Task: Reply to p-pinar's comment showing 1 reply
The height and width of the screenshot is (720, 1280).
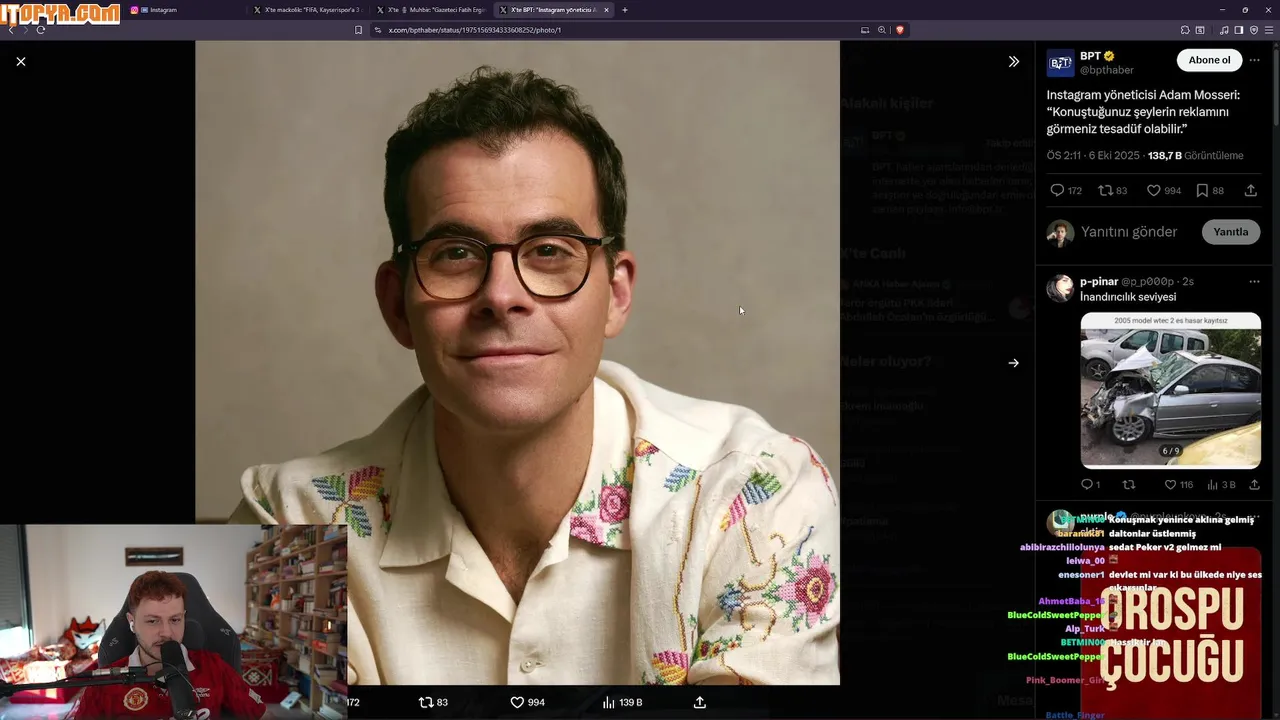Action: pos(1090,485)
